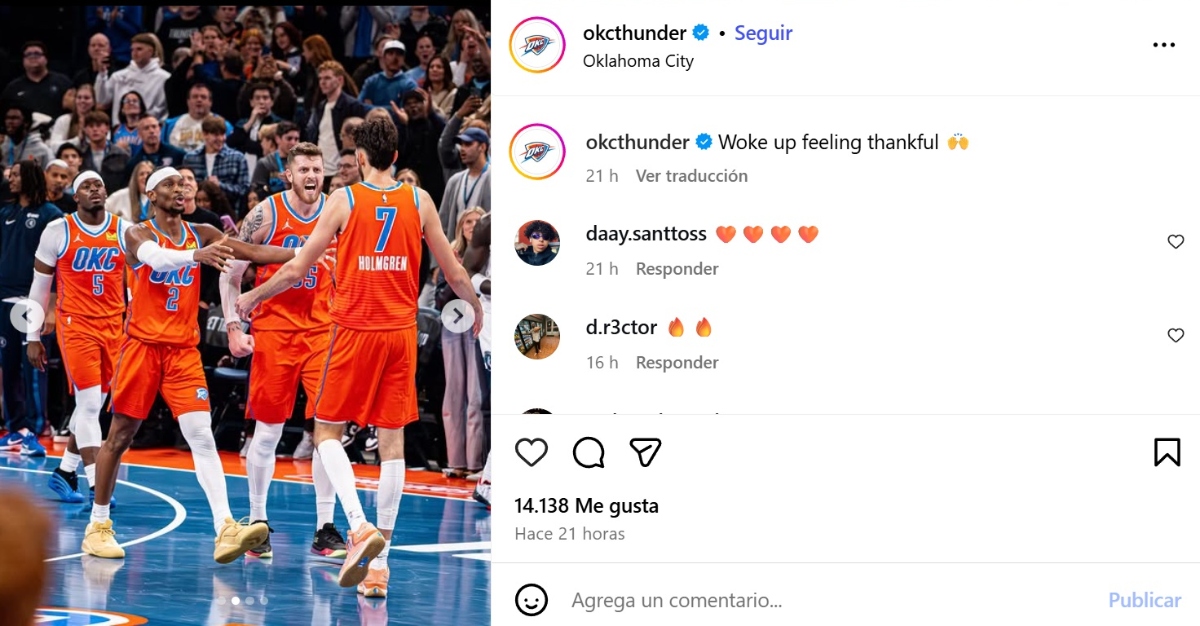Follow okcthunder with the Seguir link
Image resolution: width=1200 pixels, height=626 pixels.
click(x=763, y=33)
